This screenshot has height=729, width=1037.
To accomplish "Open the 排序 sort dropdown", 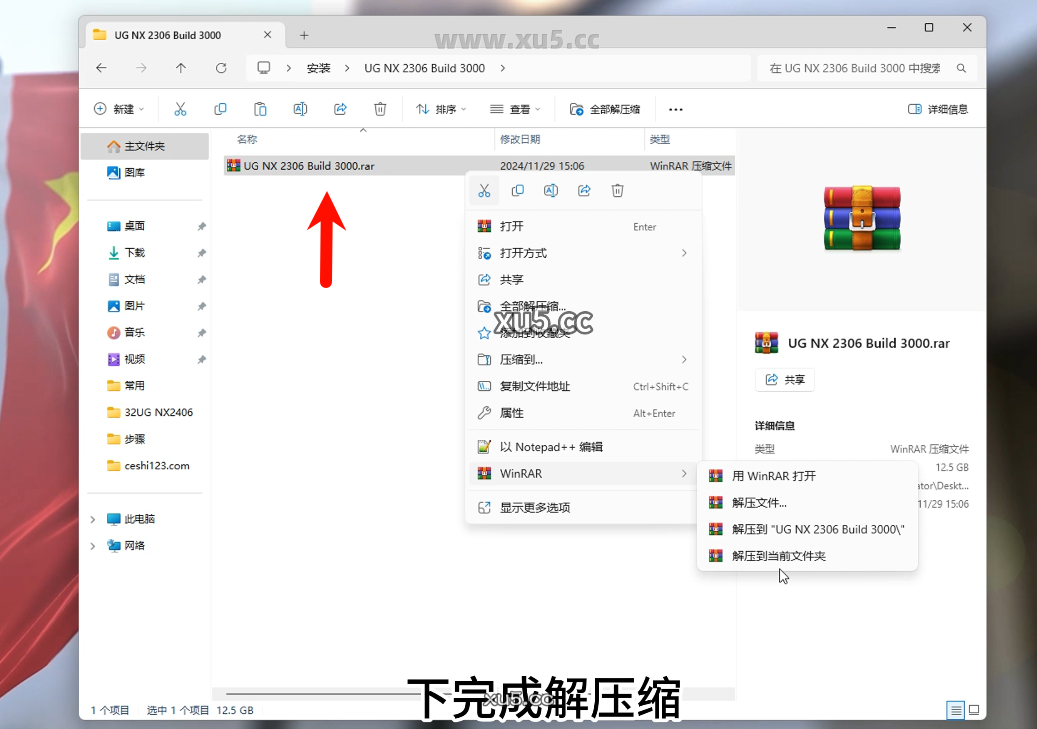I will pyautogui.click(x=440, y=109).
